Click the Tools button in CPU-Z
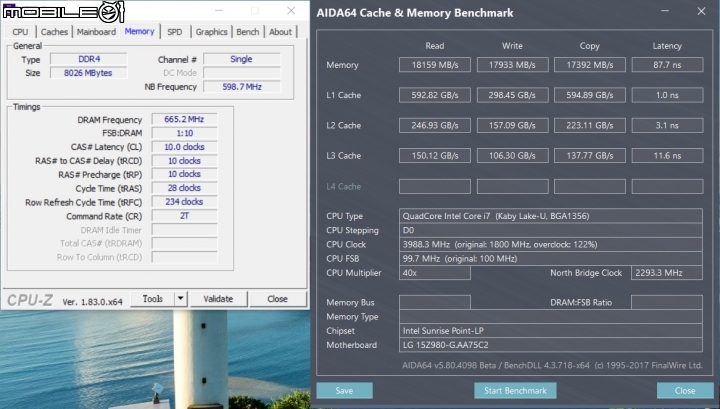The height and width of the screenshot is (409, 720). pos(152,299)
